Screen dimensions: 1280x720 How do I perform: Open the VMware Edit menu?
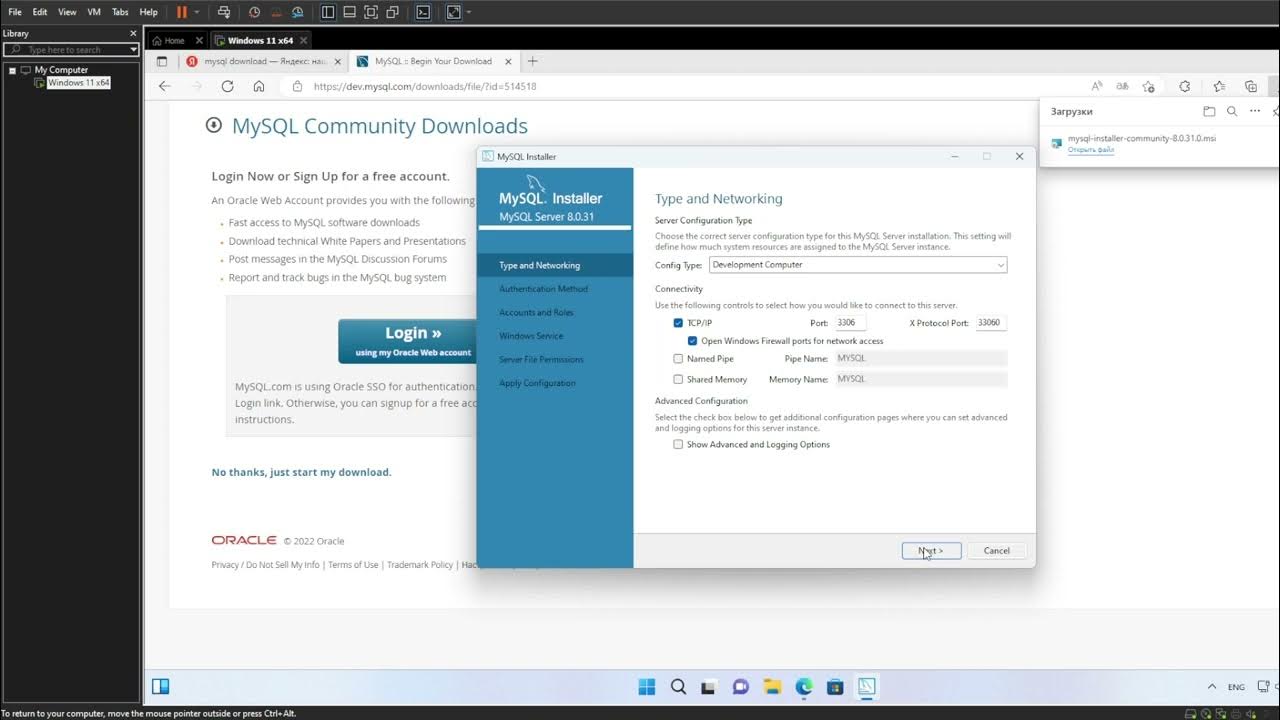40,12
